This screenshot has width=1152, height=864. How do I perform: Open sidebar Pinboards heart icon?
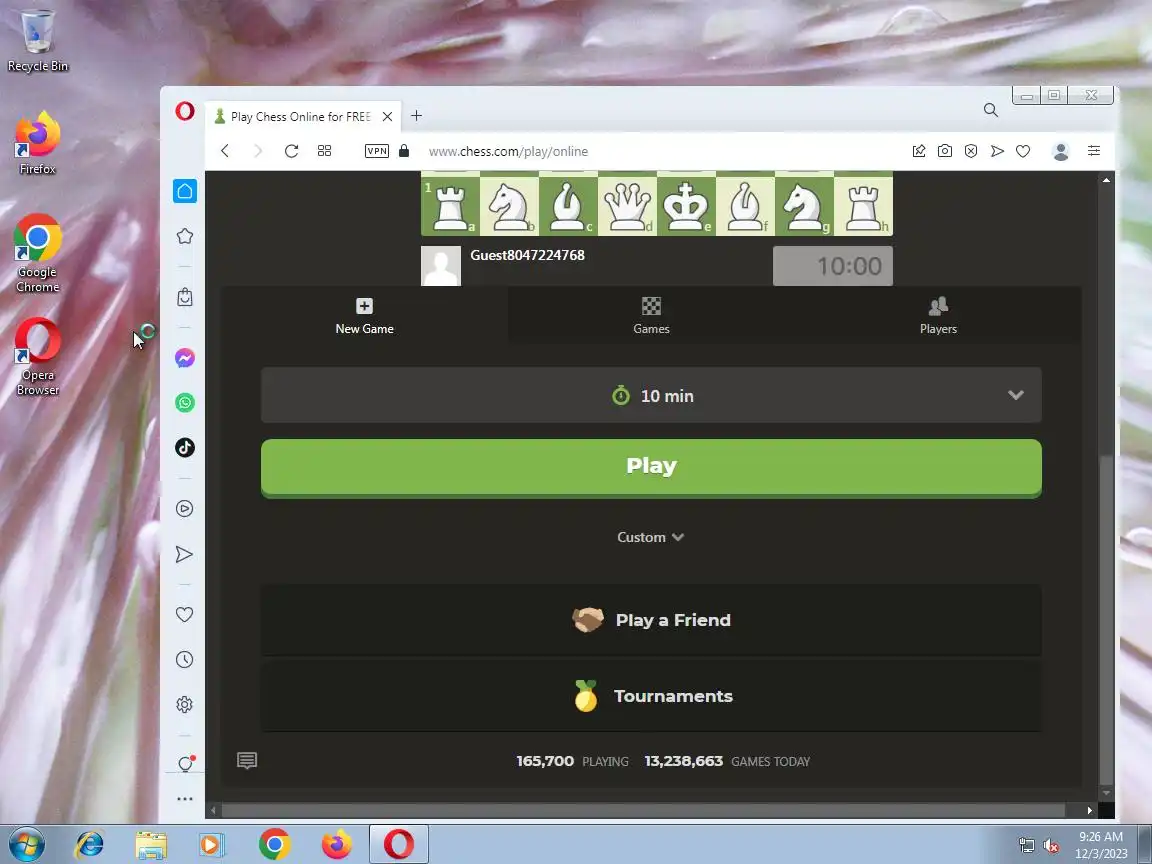[x=184, y=614]
